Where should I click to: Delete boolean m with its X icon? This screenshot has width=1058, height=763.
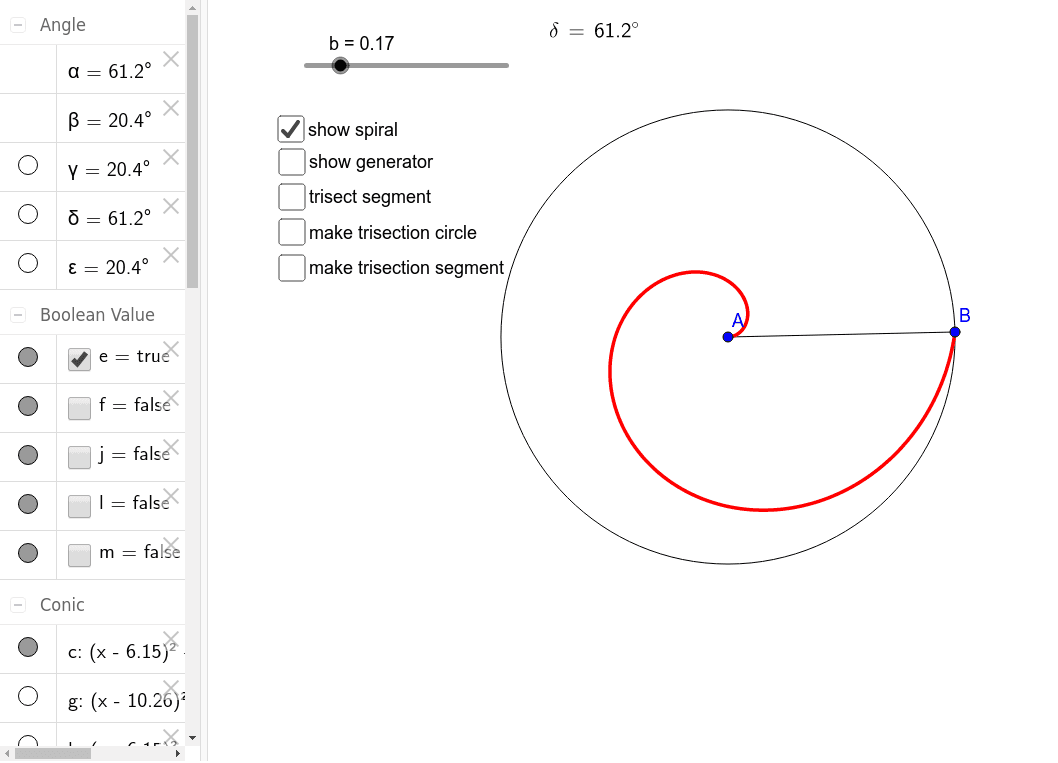(x=170, y=543)
